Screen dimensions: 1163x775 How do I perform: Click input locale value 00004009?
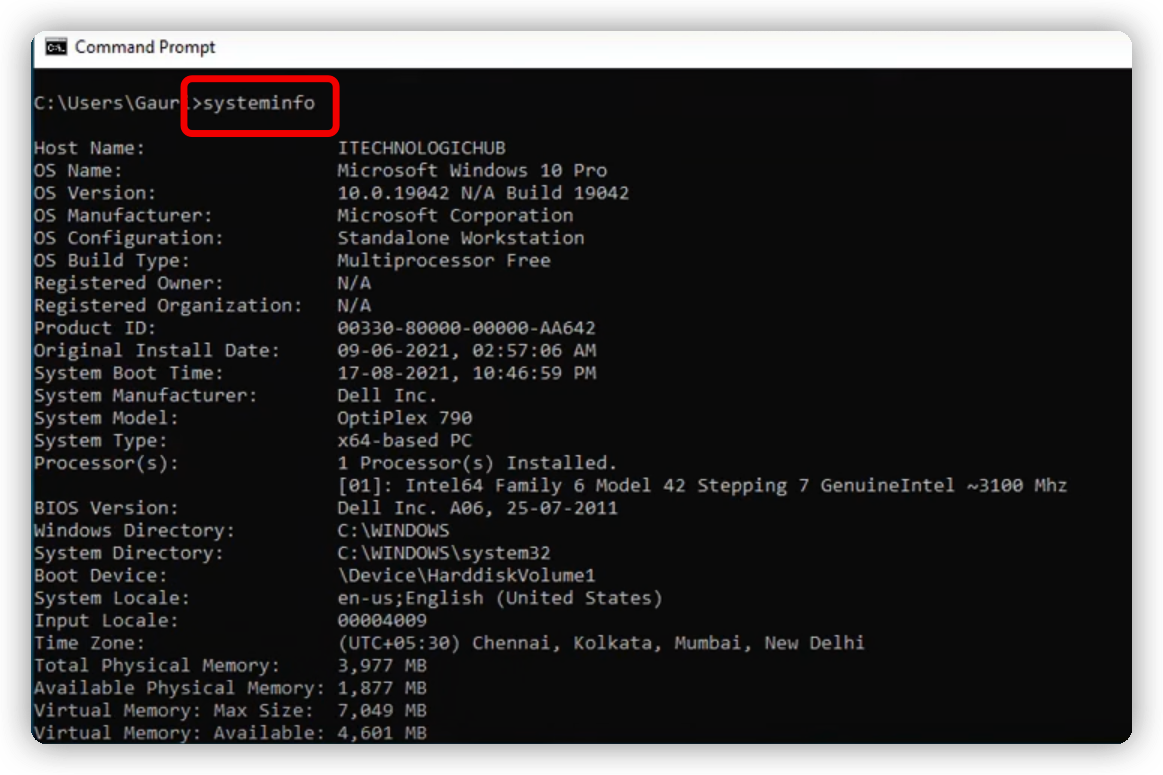[x=382, y=621]
